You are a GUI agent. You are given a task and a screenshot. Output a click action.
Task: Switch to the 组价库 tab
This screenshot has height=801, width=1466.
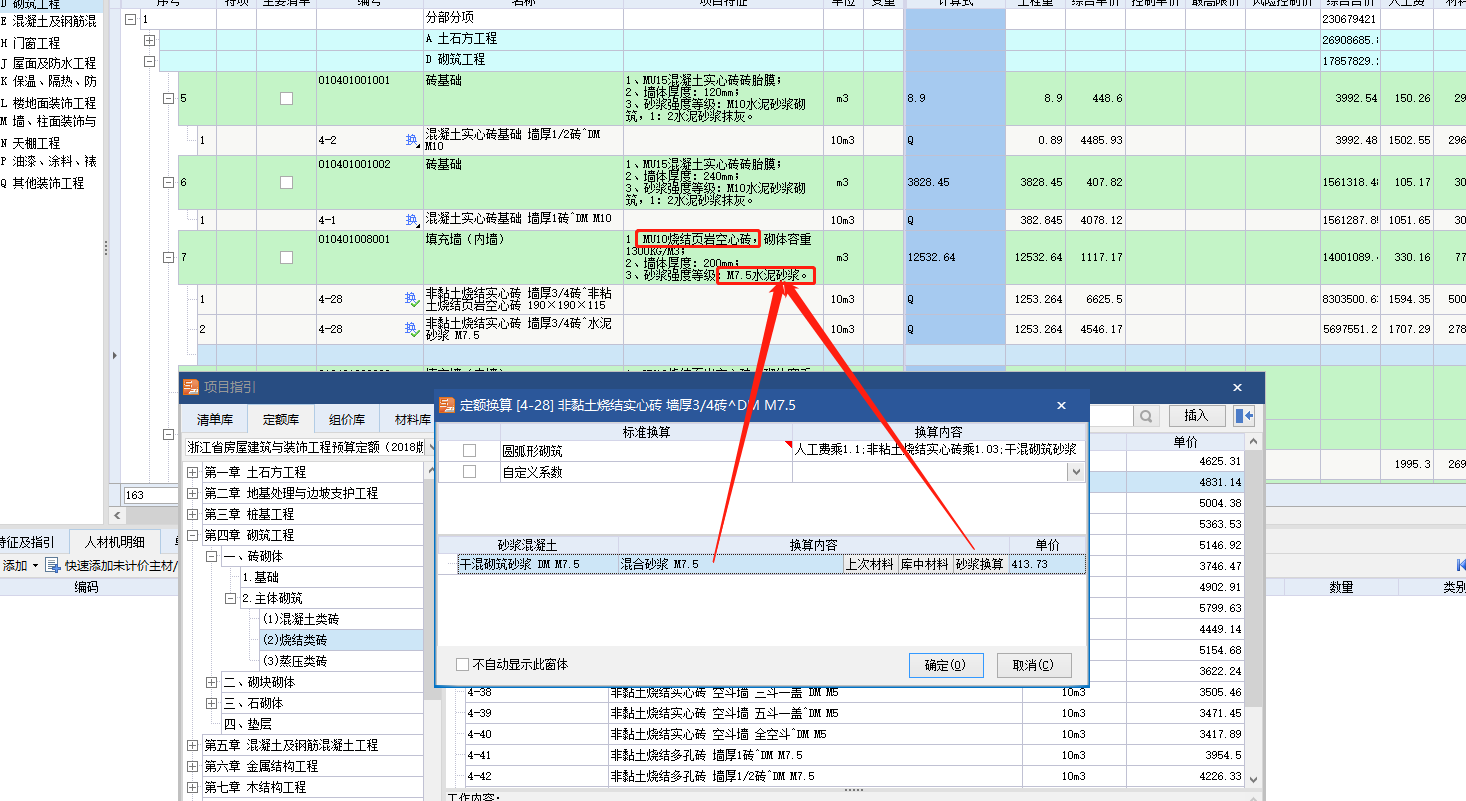click(346, 419)
